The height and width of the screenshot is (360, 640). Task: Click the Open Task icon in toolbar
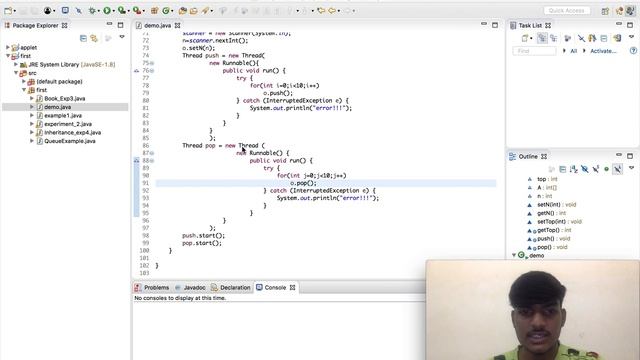coord(193,11)
